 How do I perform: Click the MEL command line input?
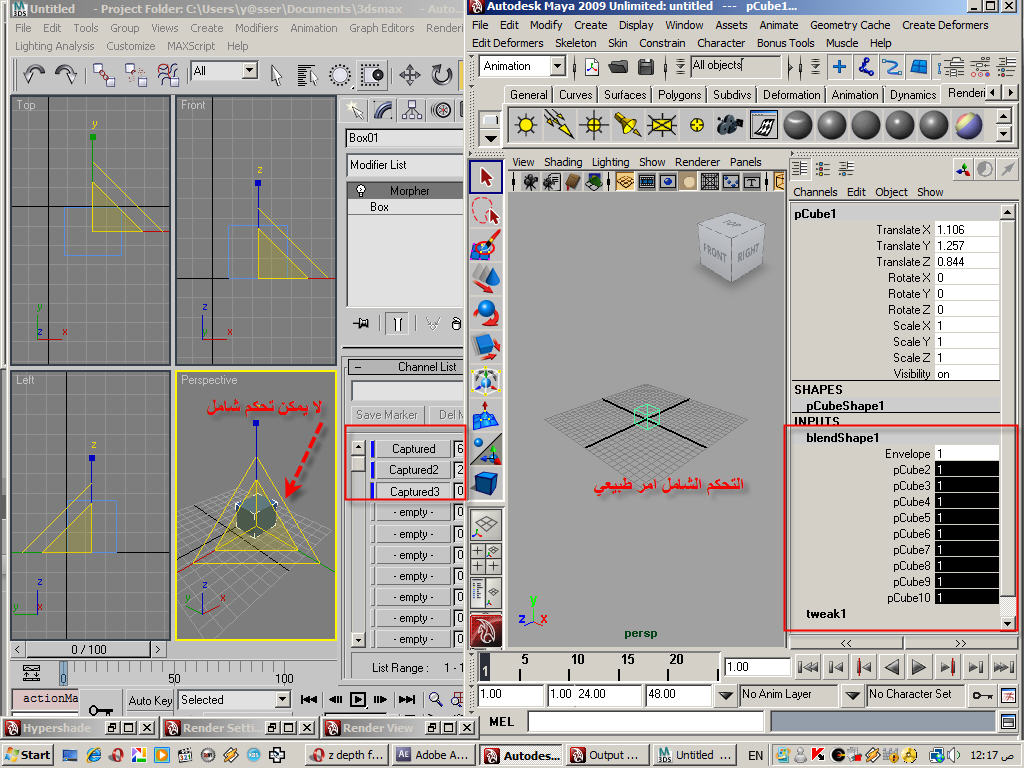pos(645,722)
